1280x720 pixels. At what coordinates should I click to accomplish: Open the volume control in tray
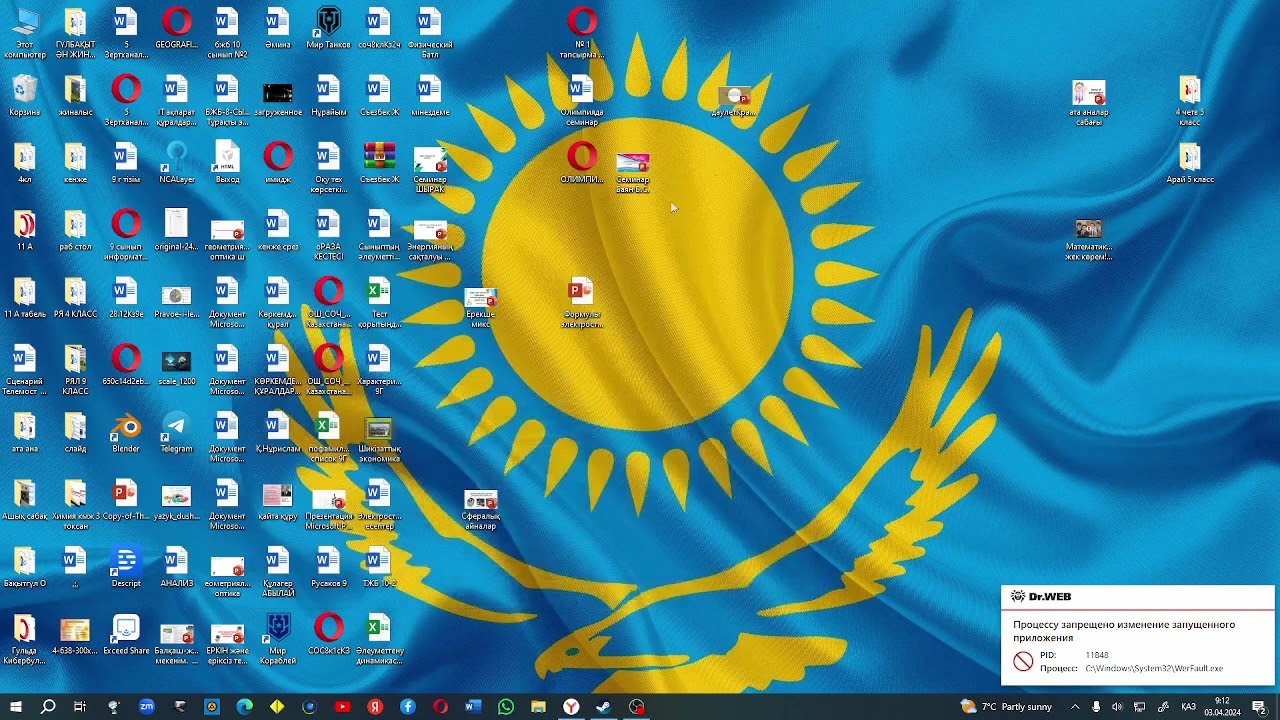(1117, 707)
